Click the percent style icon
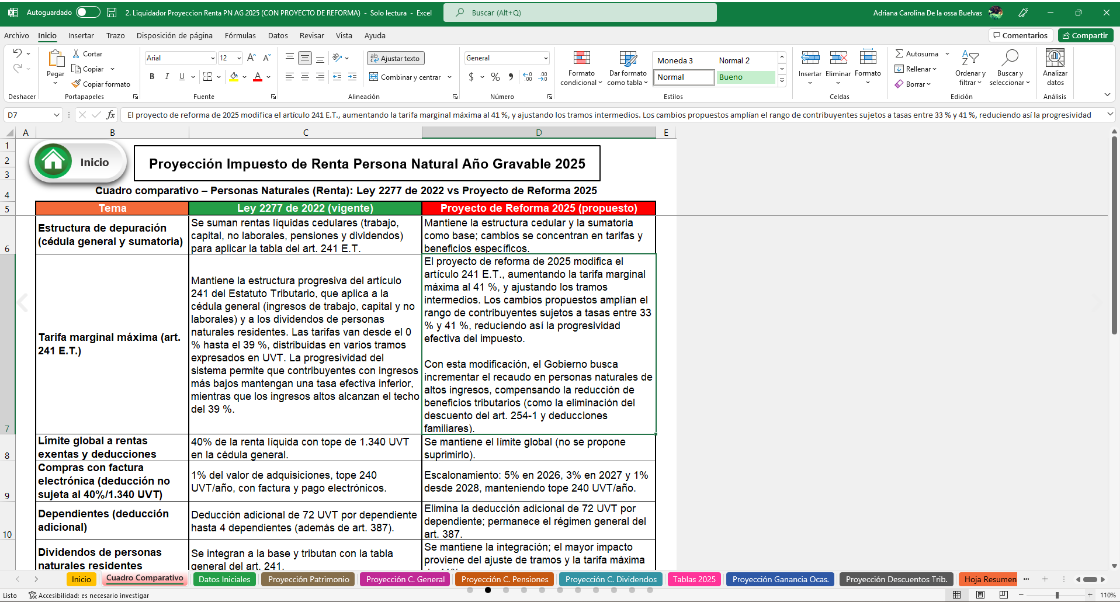Image resolution: width=1120 pixels, height=612 pixels. pyautogui.click(x=496, y=77)
